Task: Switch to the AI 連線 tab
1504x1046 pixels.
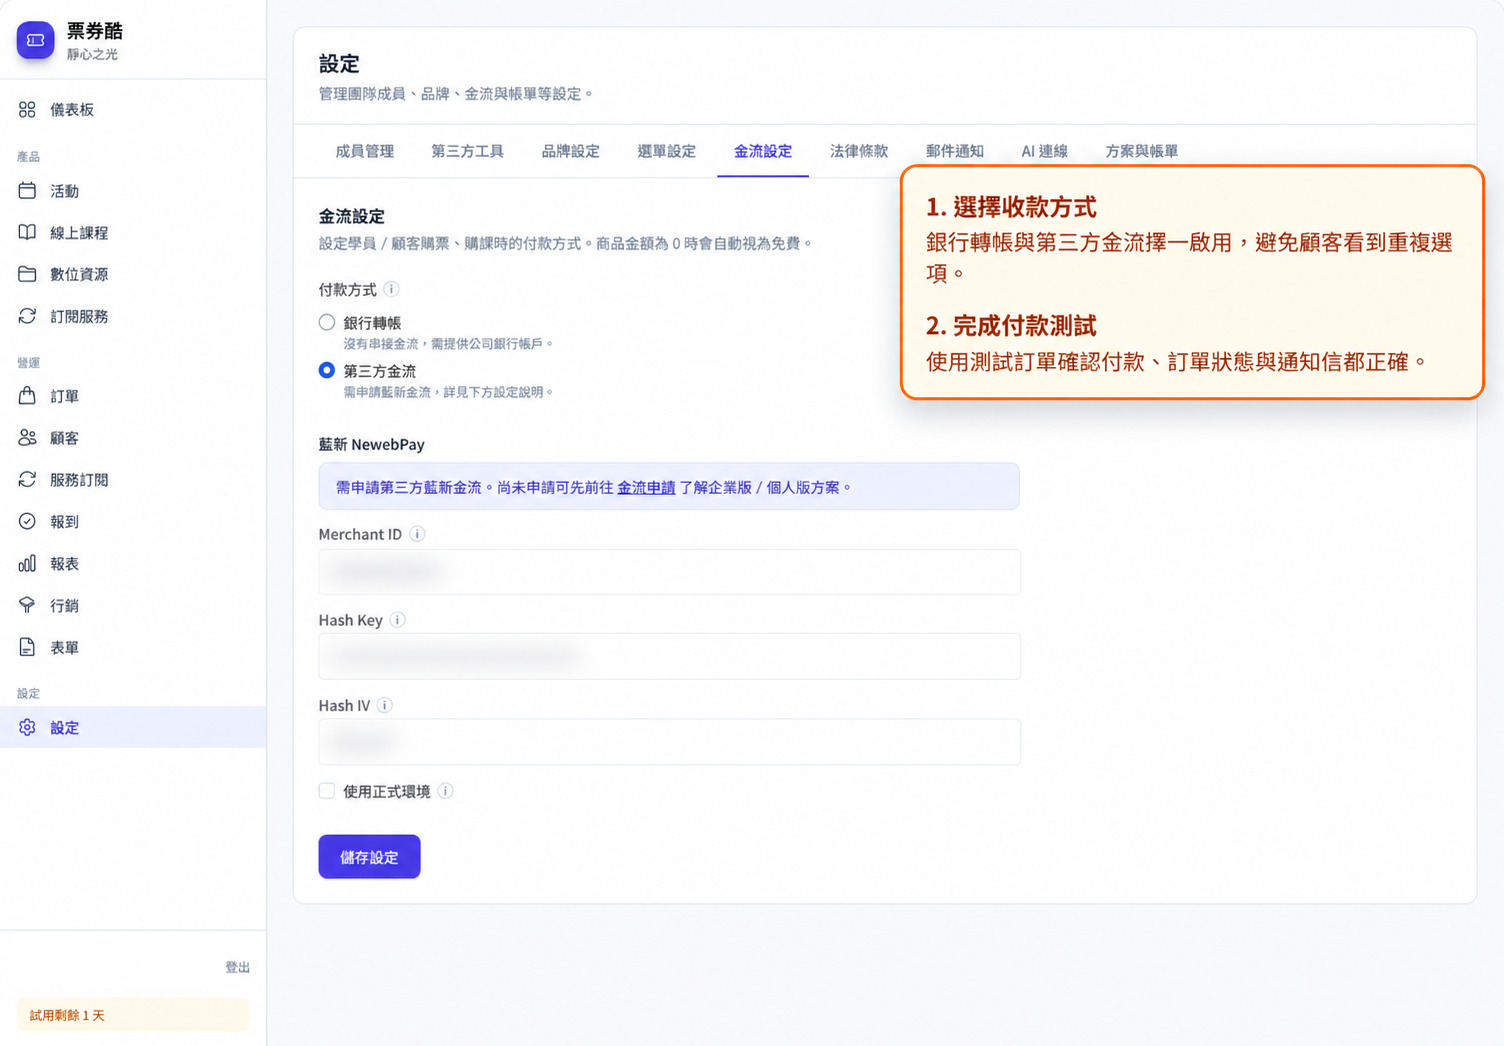Action: pos(1044,151)
